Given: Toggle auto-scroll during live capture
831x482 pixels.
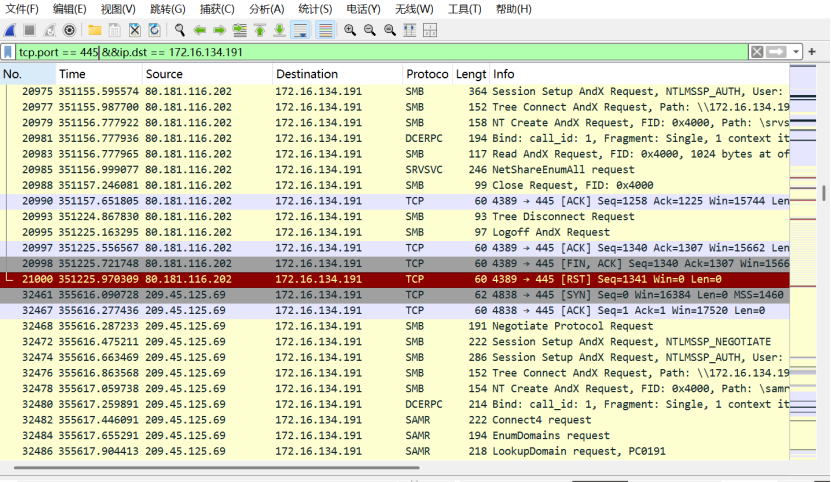Looking at the screenshot, I should (300, 30).
